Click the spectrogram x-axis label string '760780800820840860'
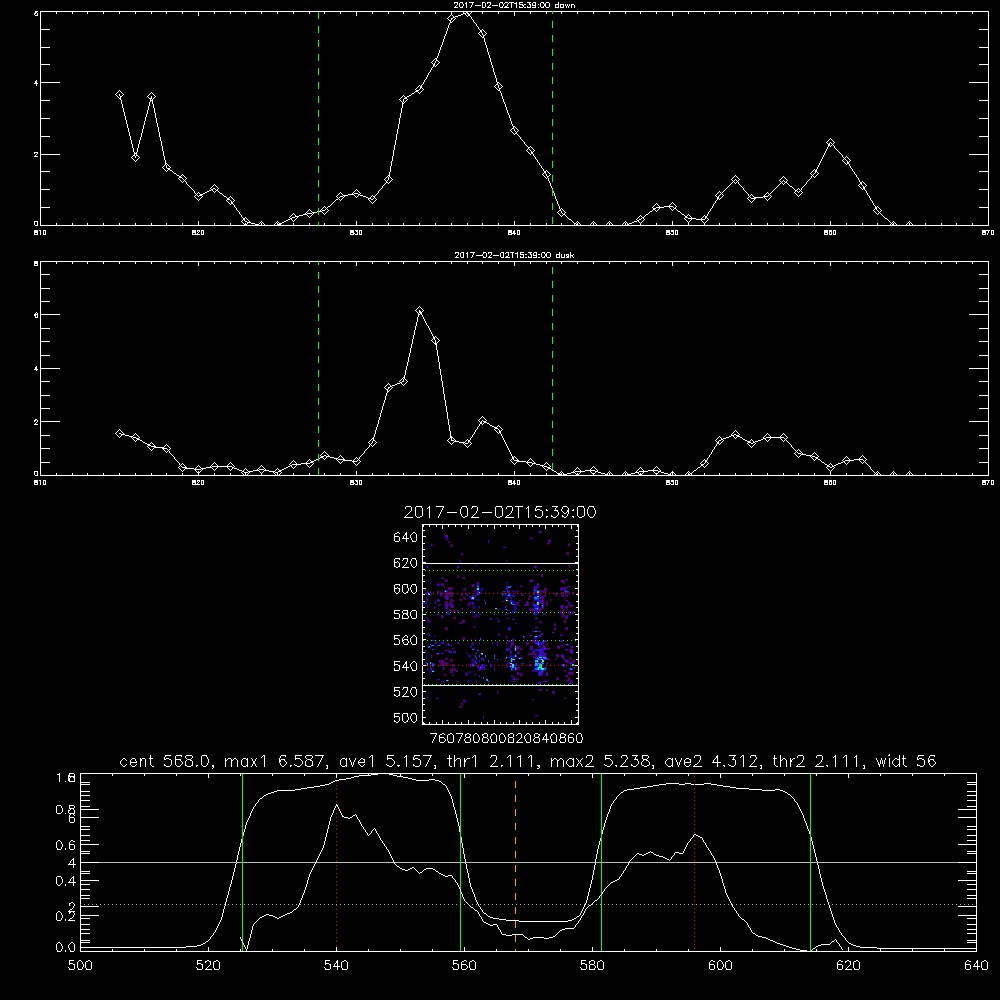 click(506, 739)
